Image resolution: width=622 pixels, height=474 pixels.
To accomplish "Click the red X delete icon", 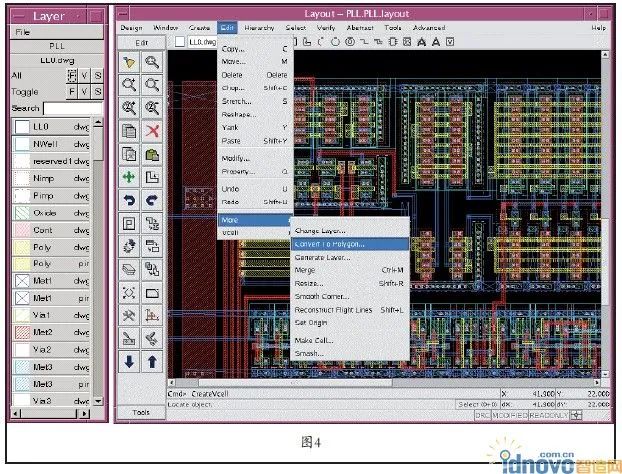I will [x=152, y=130].
